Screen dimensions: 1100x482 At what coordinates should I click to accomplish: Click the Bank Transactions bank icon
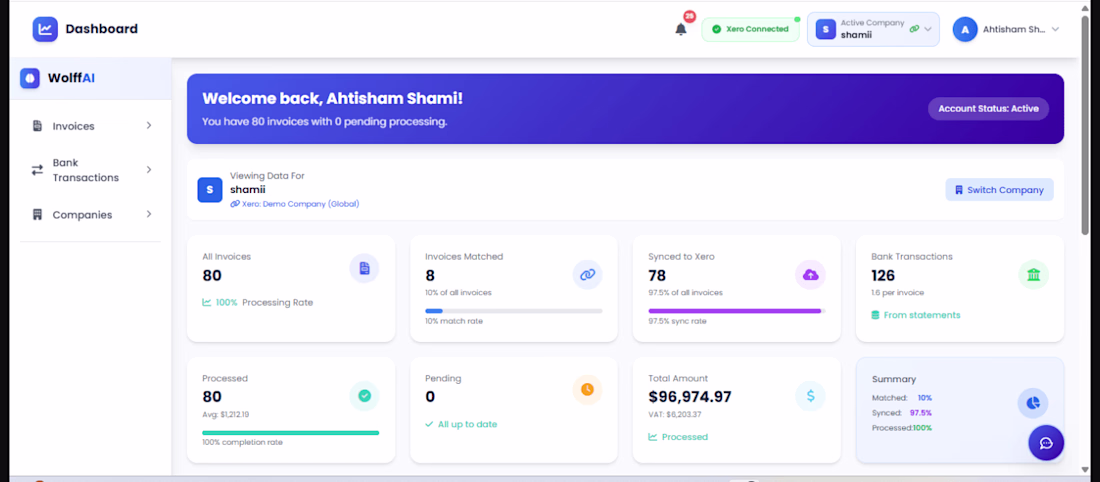tap(1033, 274)
